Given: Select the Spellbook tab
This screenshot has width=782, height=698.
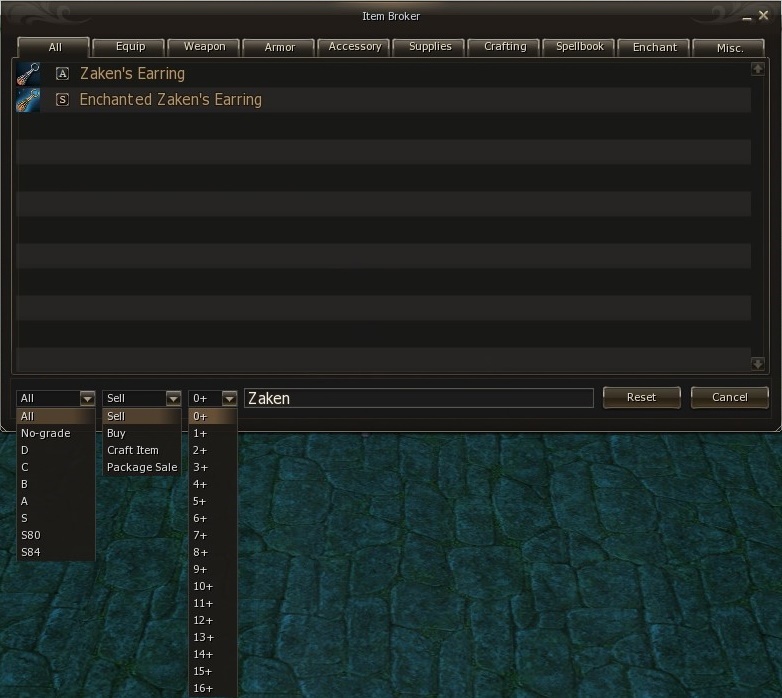Looking at the screenshot, I should pos(579,47).
